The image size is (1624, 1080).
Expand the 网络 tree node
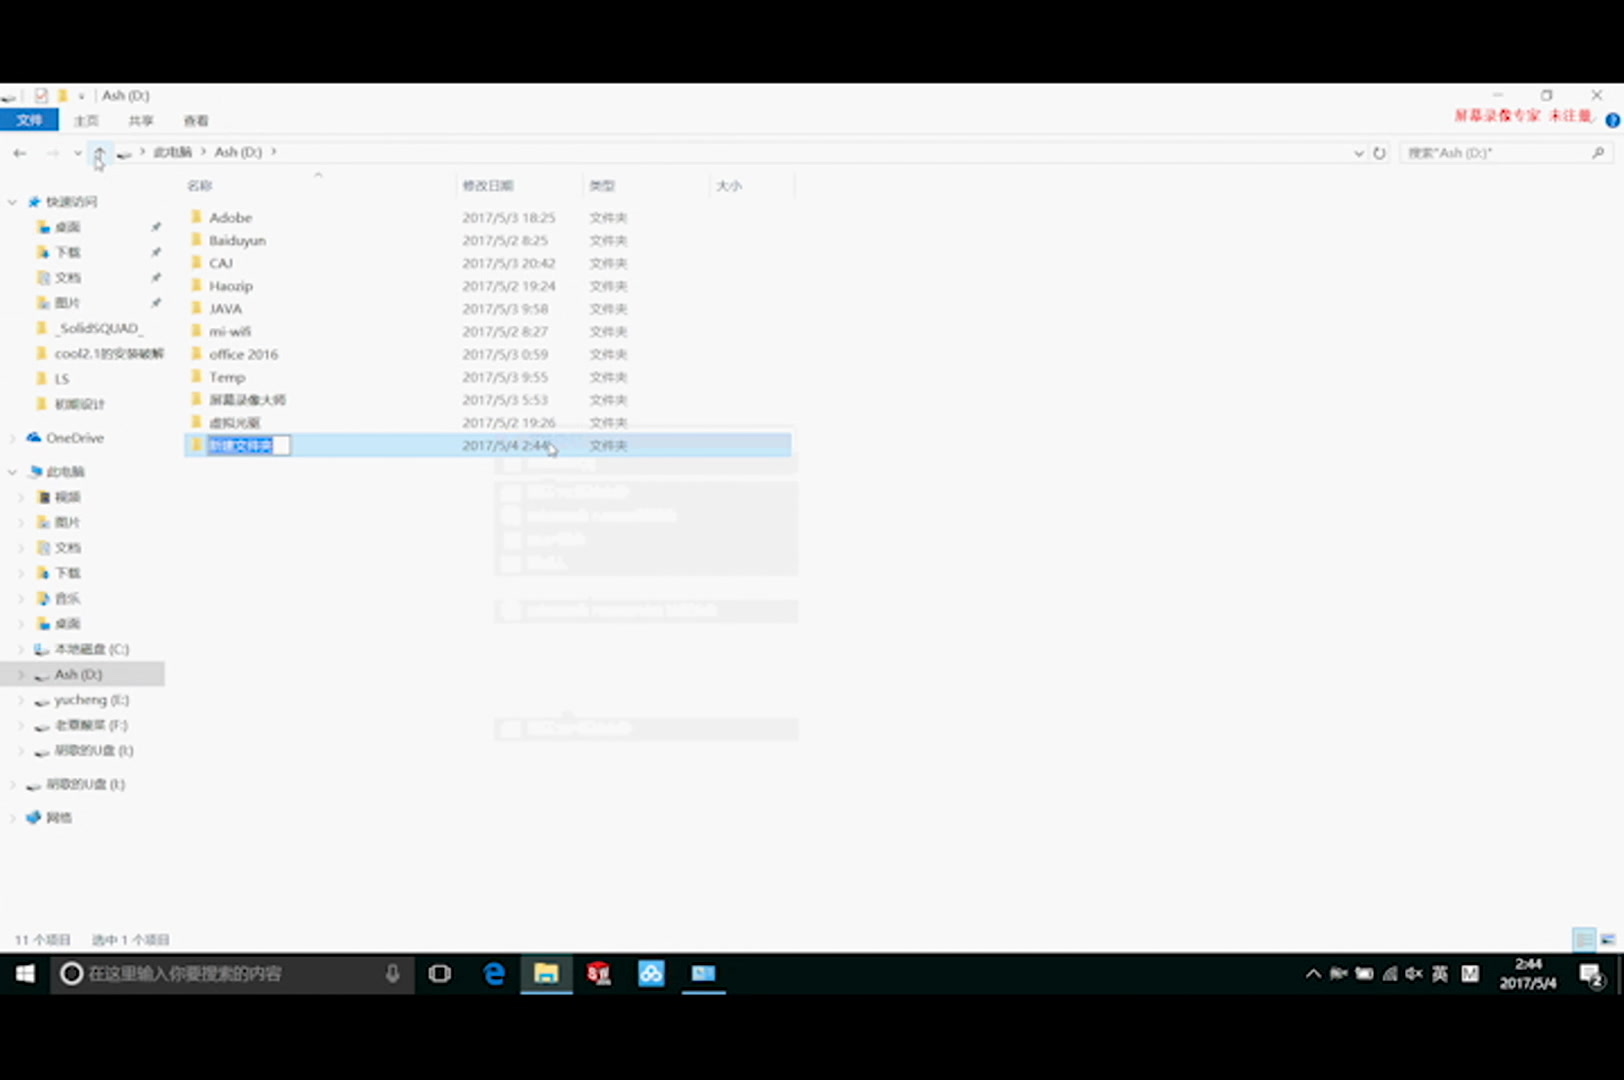[12, 818]
